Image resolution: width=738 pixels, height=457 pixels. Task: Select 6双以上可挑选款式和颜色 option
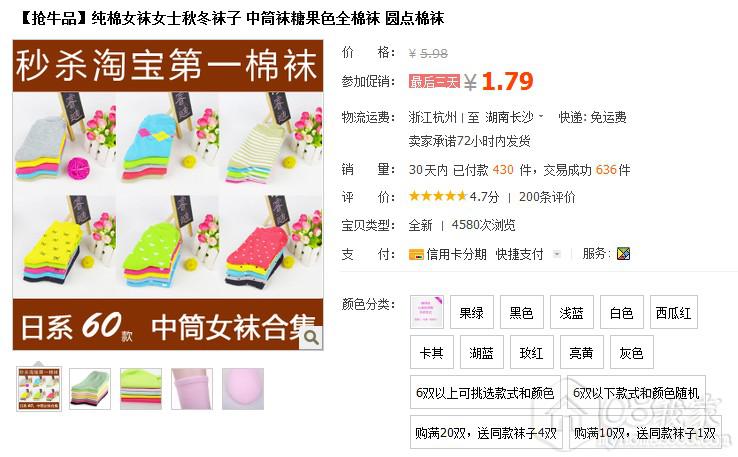click(x=485, y=392)
